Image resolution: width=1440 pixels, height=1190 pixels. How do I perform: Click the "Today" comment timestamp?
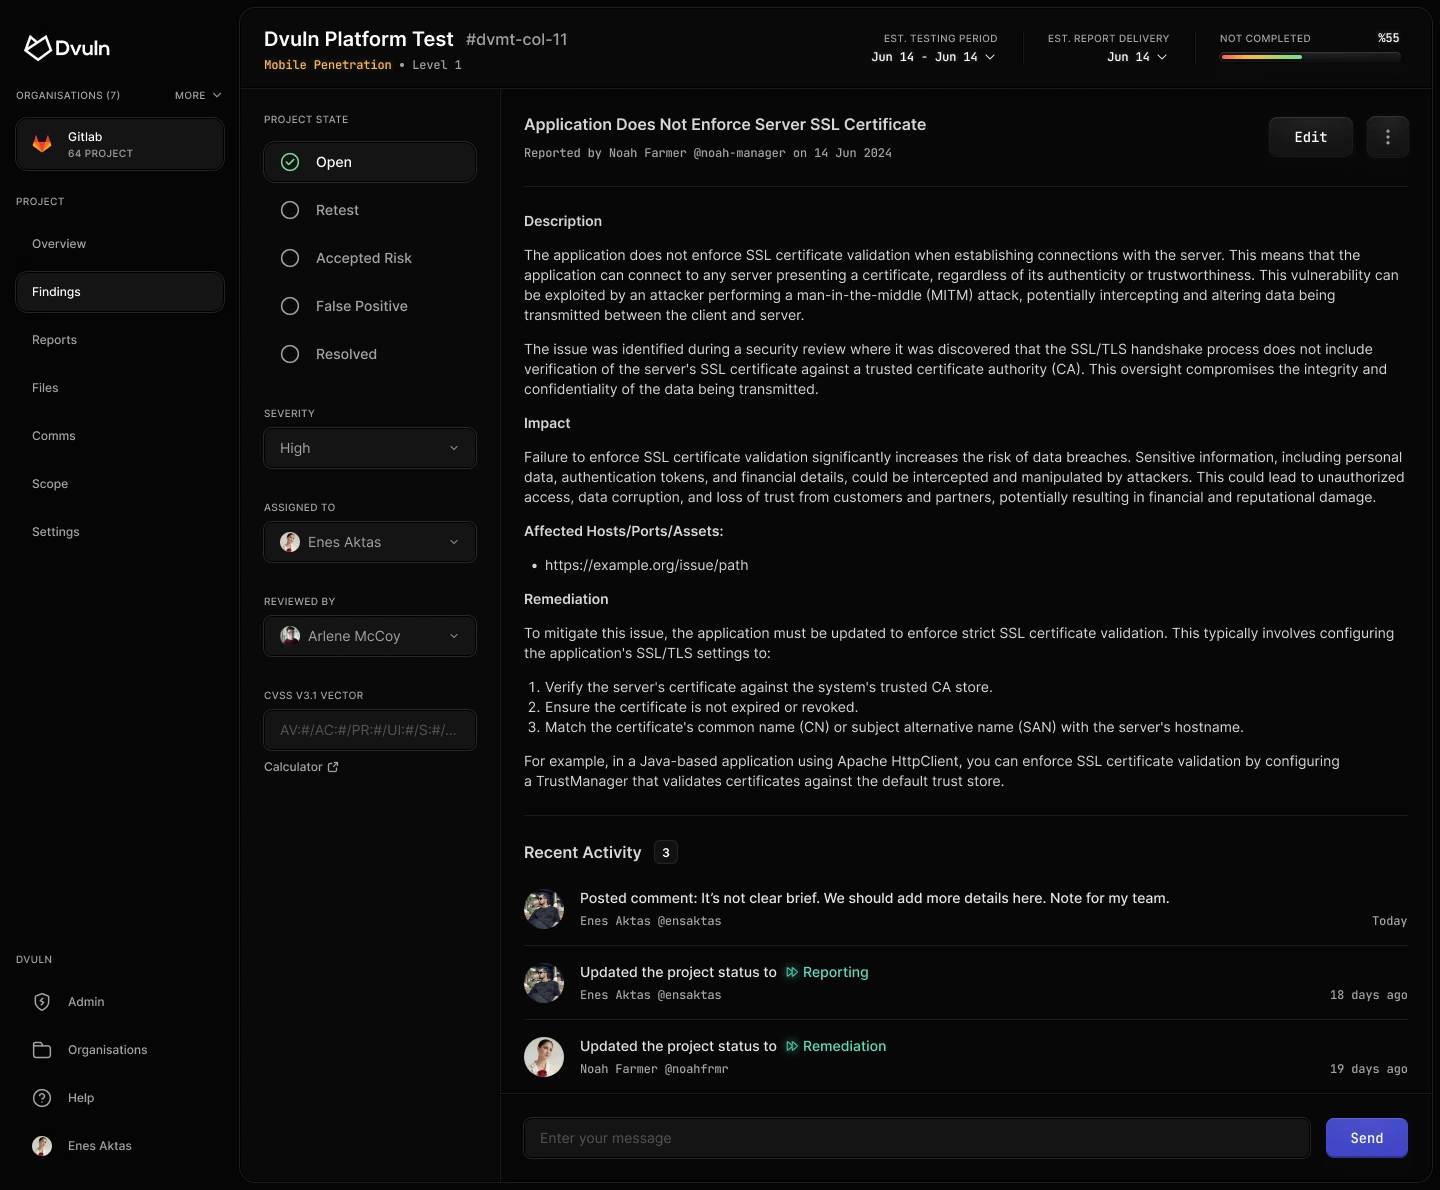pos(1389,921)
